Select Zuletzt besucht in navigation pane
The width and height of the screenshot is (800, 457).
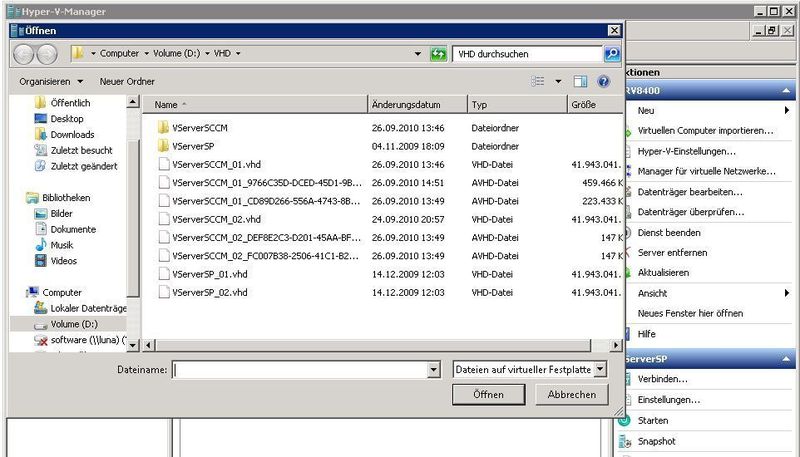(x=82, y=150)
